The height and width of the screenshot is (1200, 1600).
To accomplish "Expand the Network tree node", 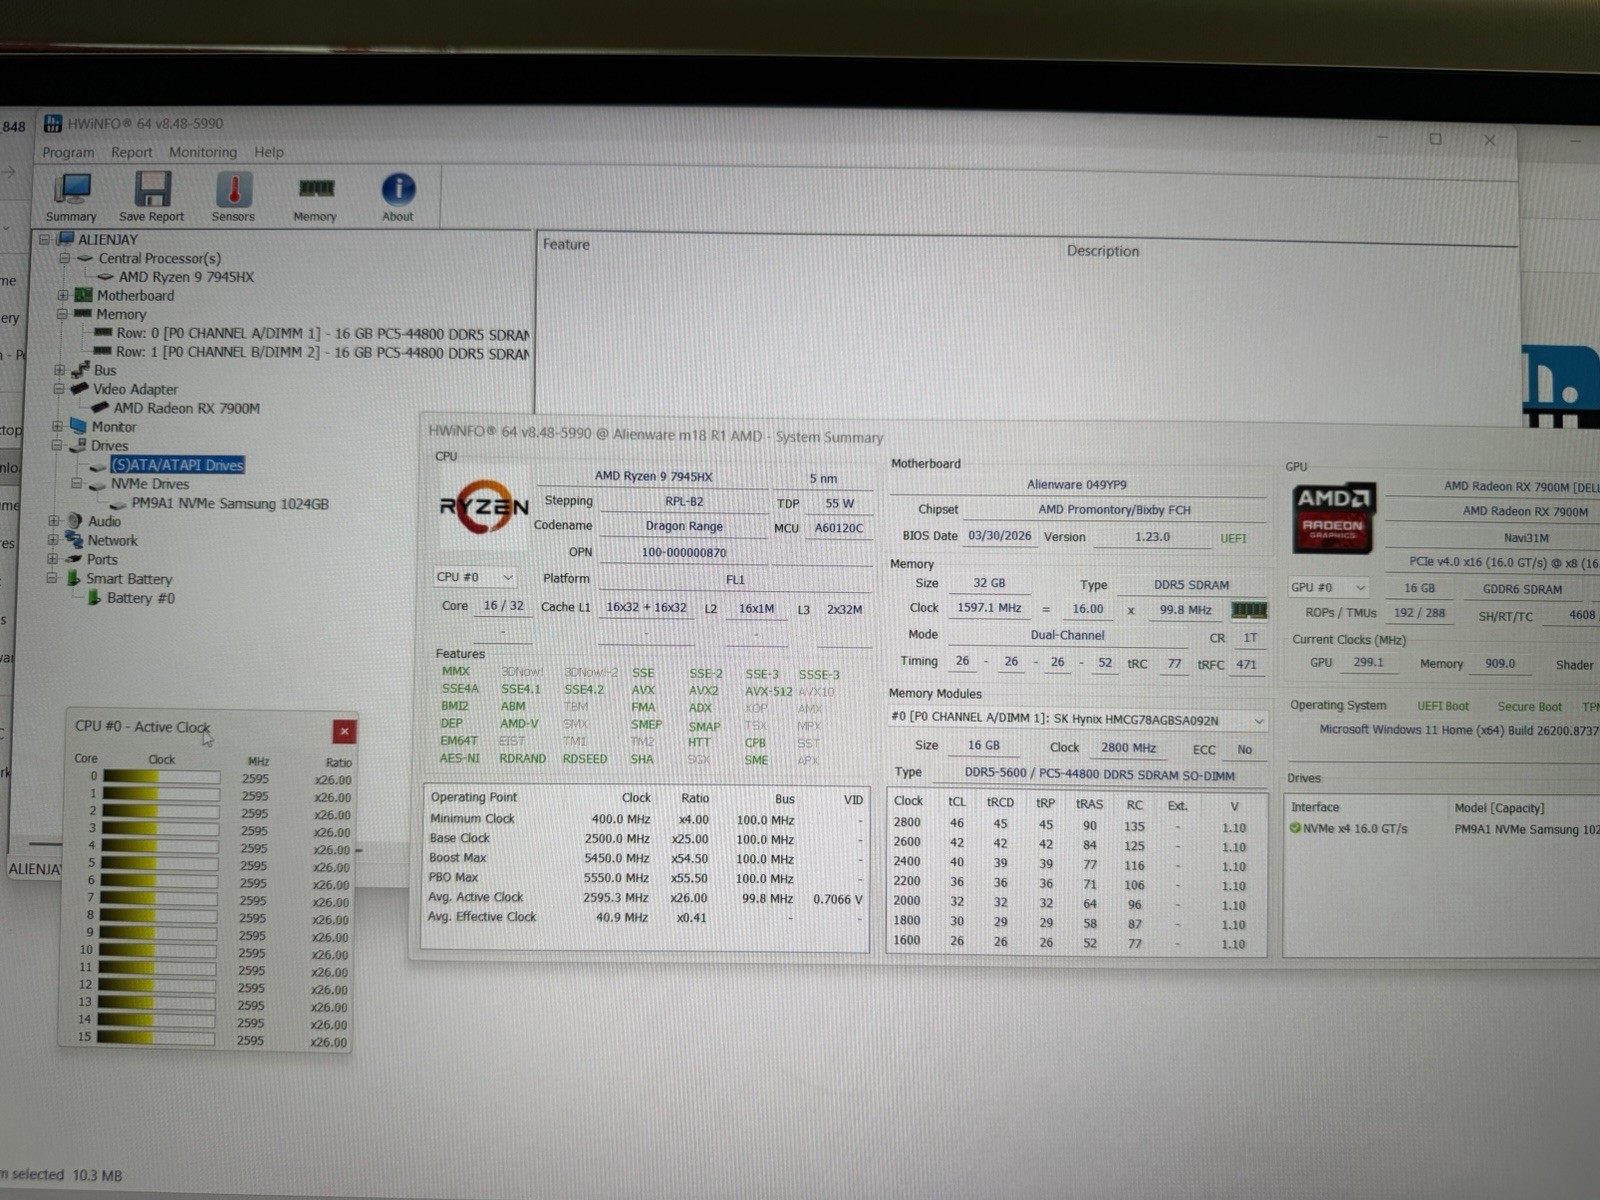I will coord(53,540).
